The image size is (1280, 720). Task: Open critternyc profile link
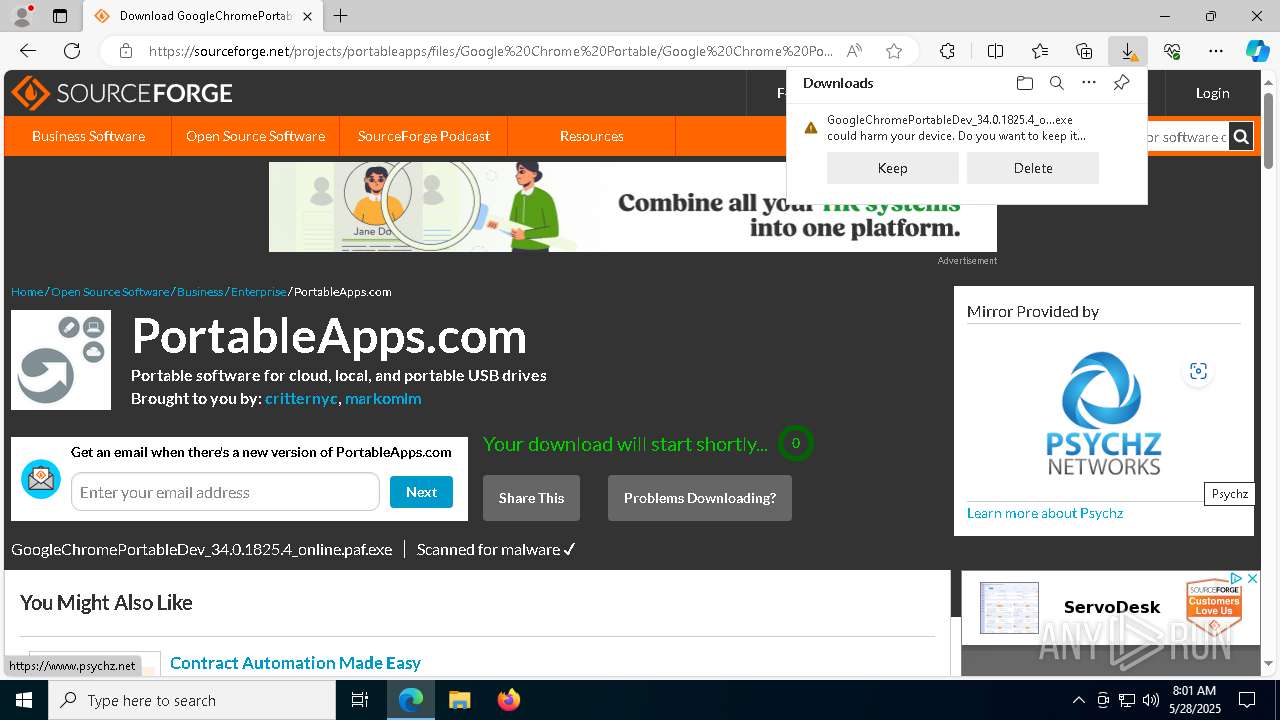[301, 399]
